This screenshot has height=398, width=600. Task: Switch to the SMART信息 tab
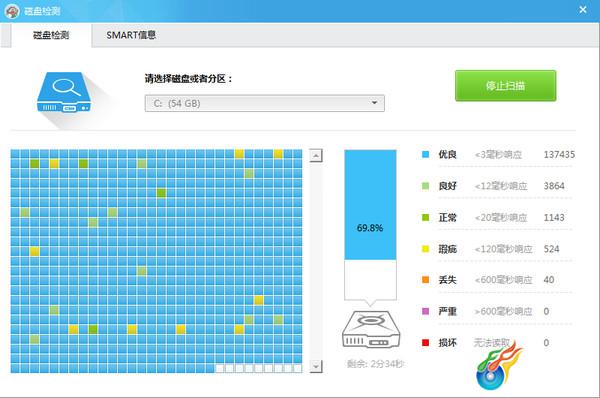(131, 35)
